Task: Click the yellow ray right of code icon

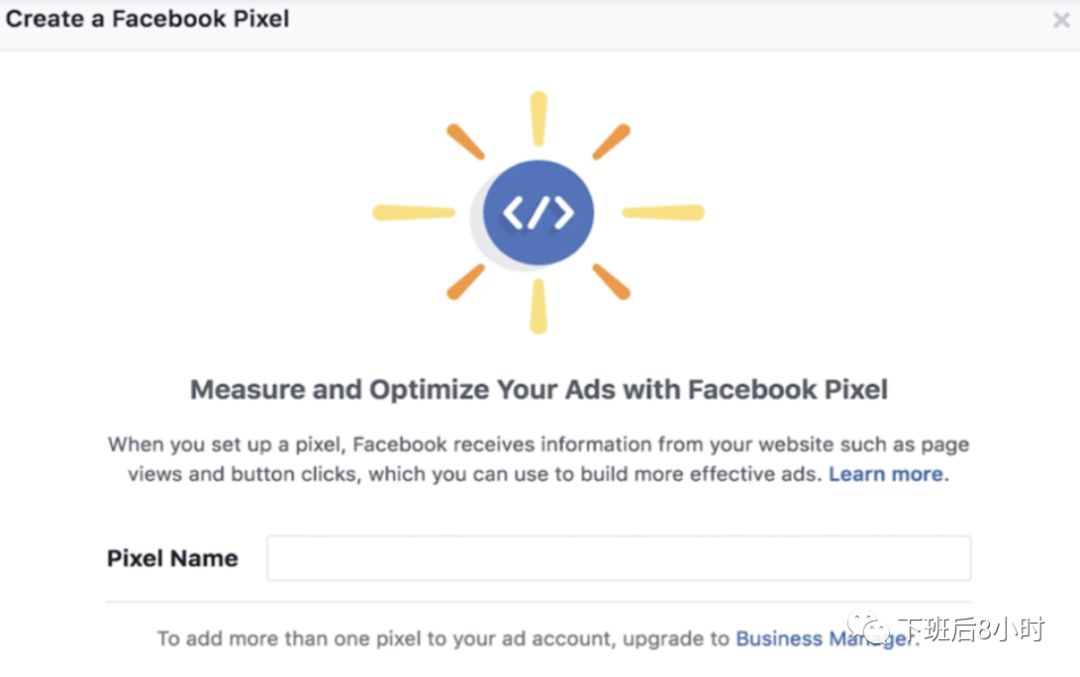Action: point(663,212)
